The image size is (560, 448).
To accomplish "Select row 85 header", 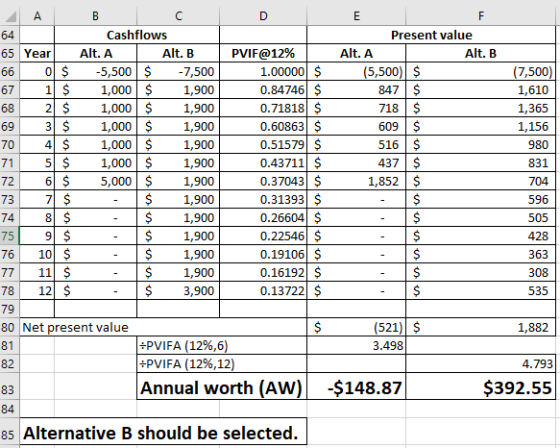I will [10, 433].
